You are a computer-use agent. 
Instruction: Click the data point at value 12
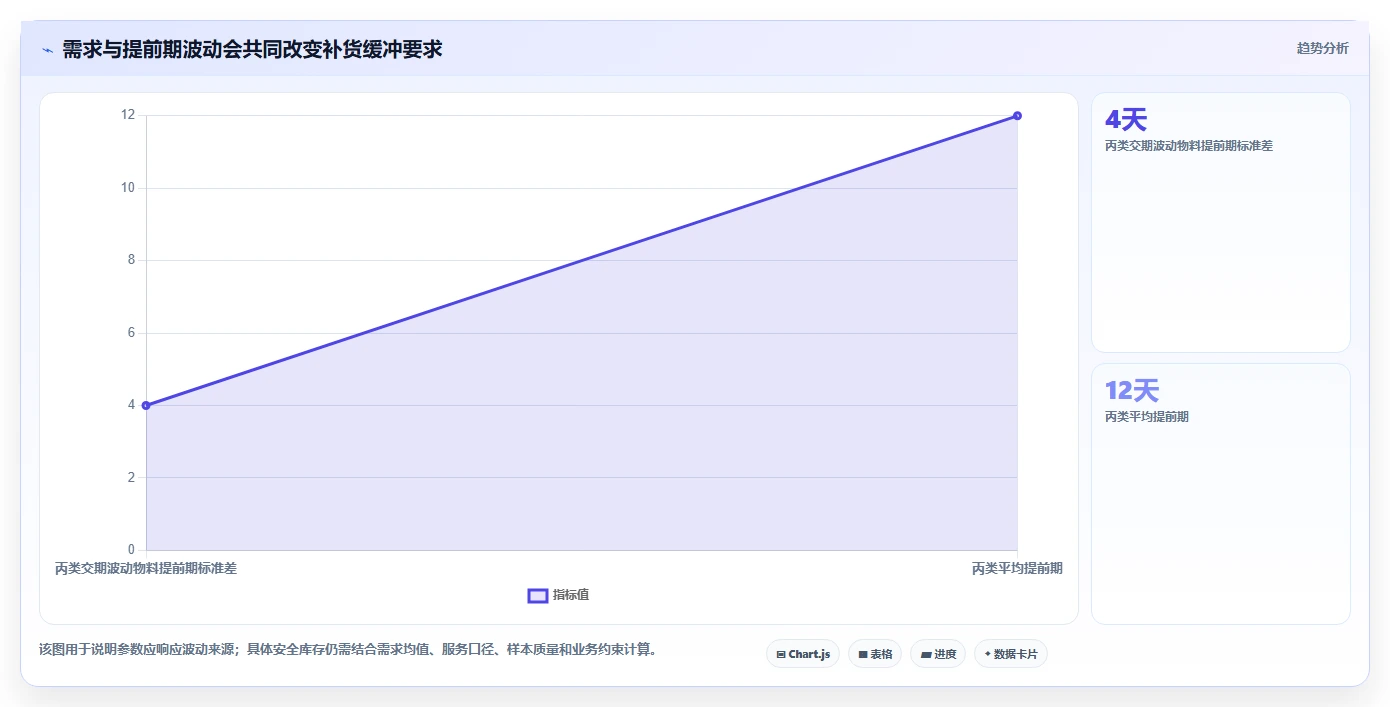click(1017, 115)
